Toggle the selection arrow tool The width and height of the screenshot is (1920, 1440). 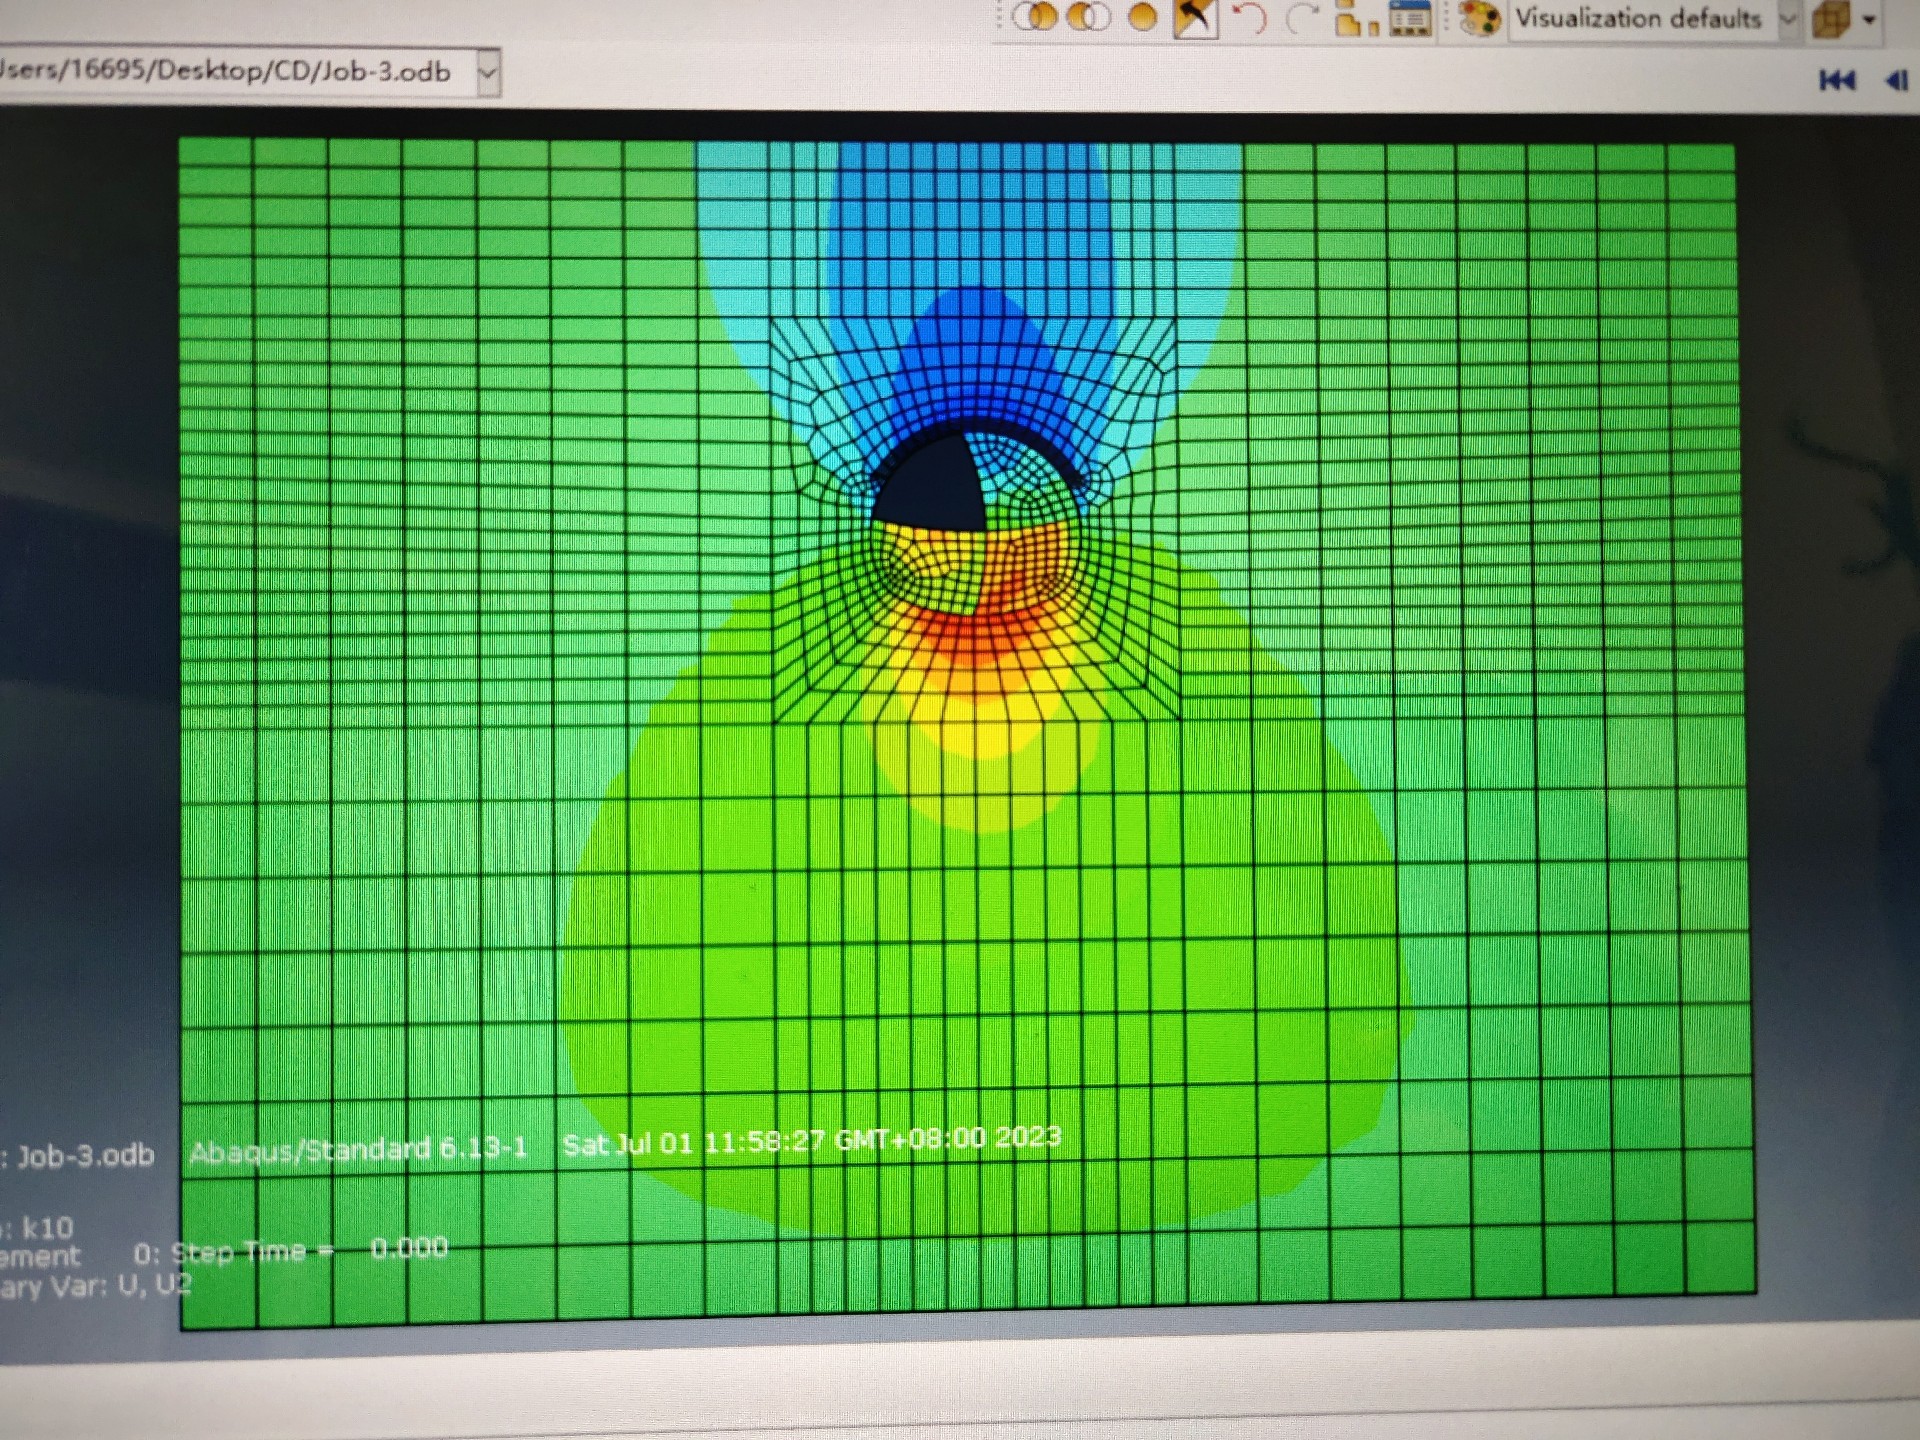coord(1195,17)
